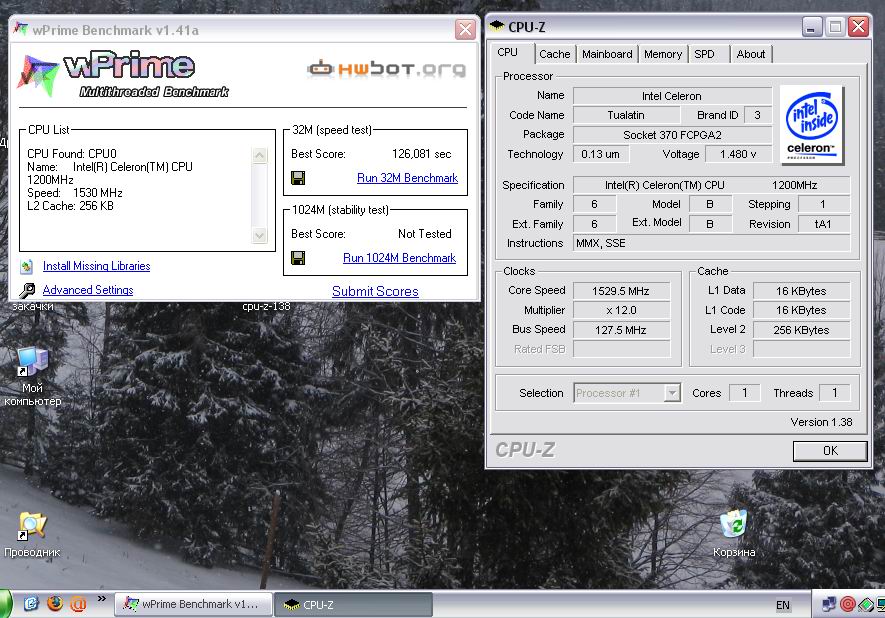Click the OK button in CPU-Z

[830, 451]
